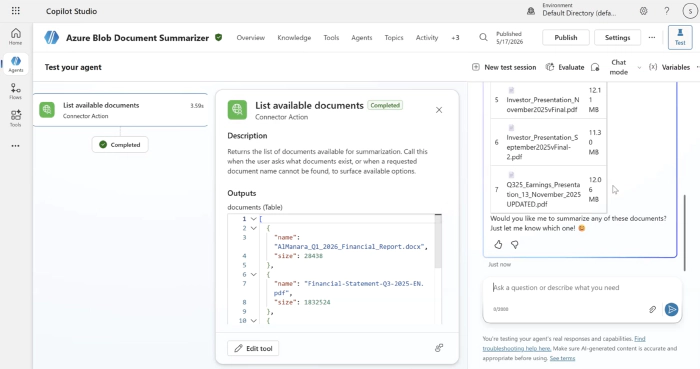The height and width of the screenshot is (369, 700).
Task: Click Investor_Presentation_November2025vFinal.pdf file name
Action: [543, 105]
